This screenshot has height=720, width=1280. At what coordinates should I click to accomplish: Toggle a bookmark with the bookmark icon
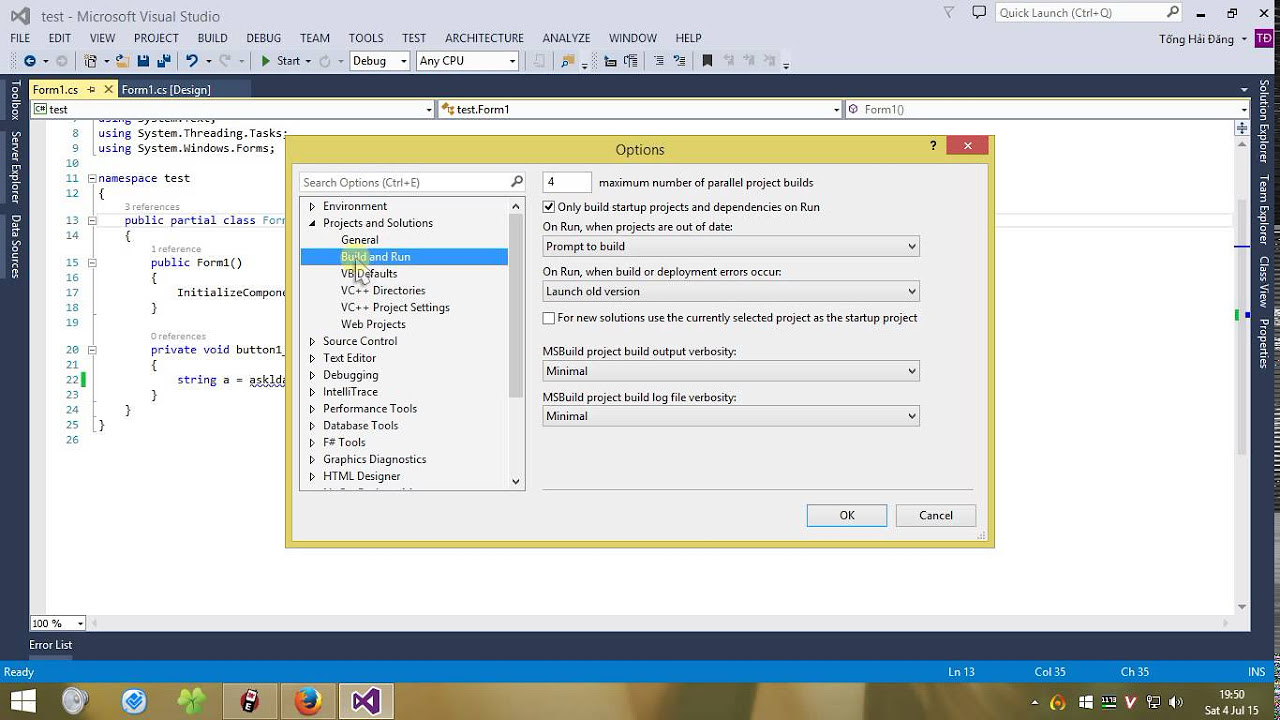coord(707,61)
